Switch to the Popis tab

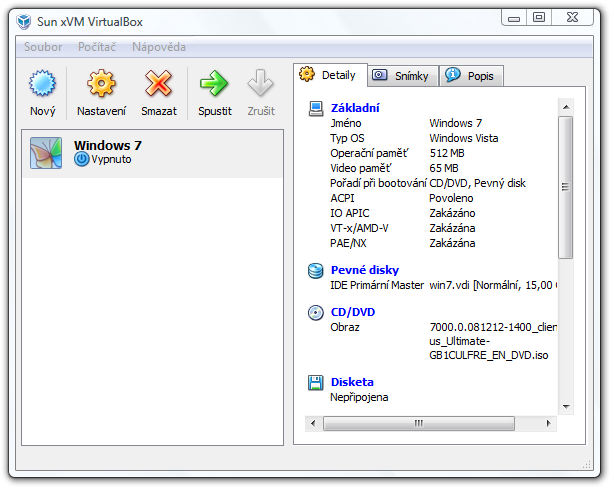(471, 76)
